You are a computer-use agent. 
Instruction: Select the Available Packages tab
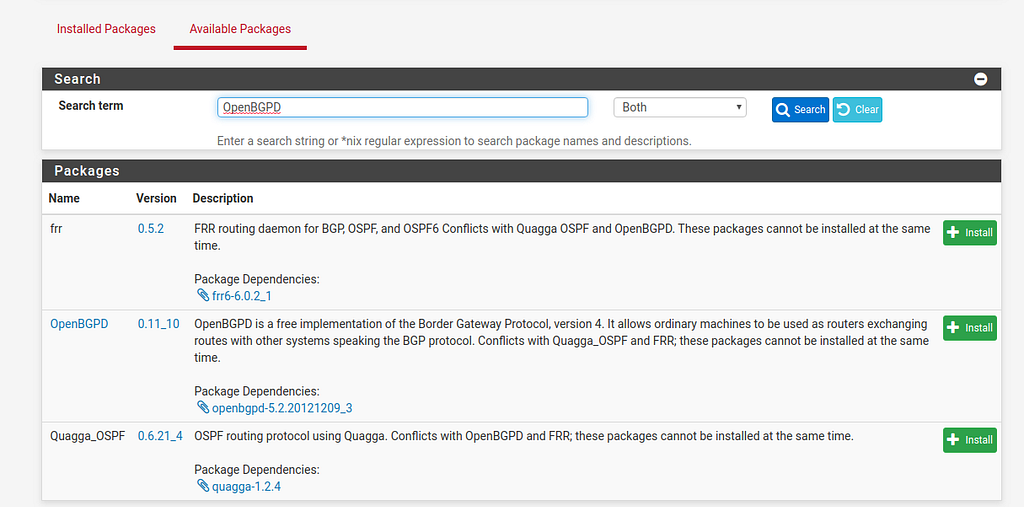click(240, 29)
